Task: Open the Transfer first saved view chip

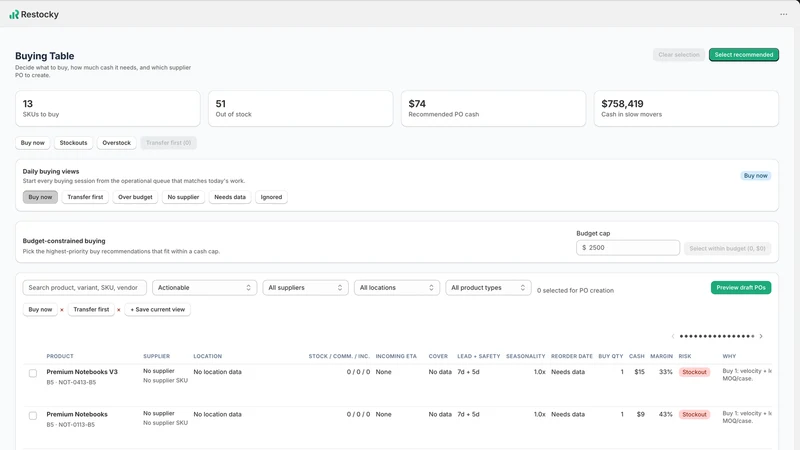Action: click(x=91, y=310)
